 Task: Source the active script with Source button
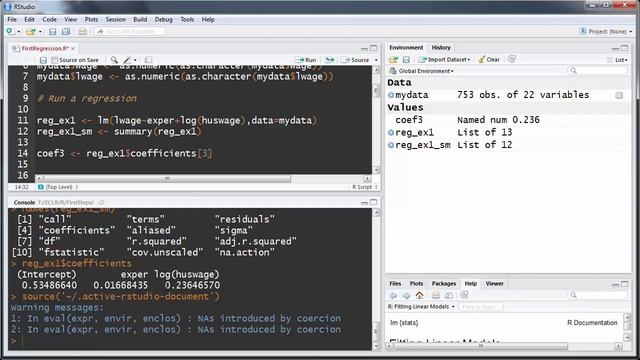point(355,60)
